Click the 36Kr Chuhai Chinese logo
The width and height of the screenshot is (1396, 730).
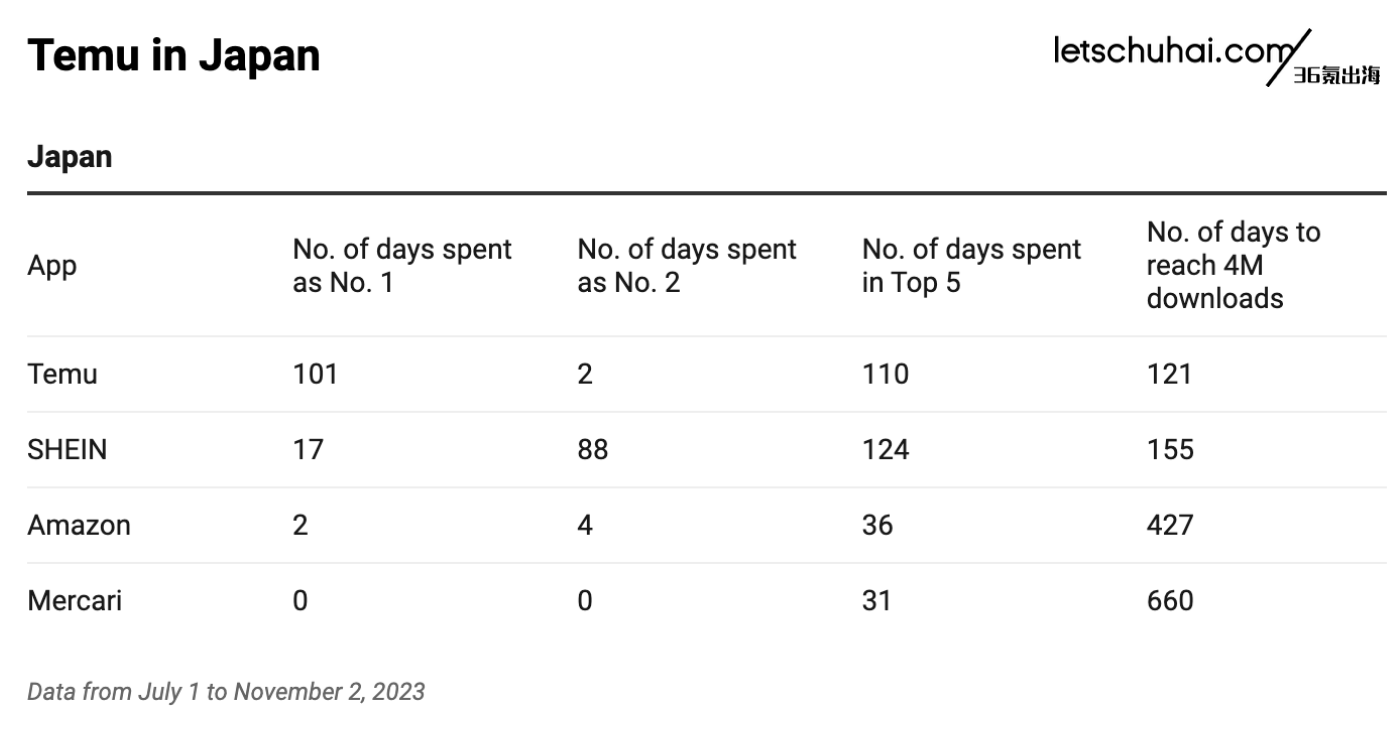click(1336, 77)
